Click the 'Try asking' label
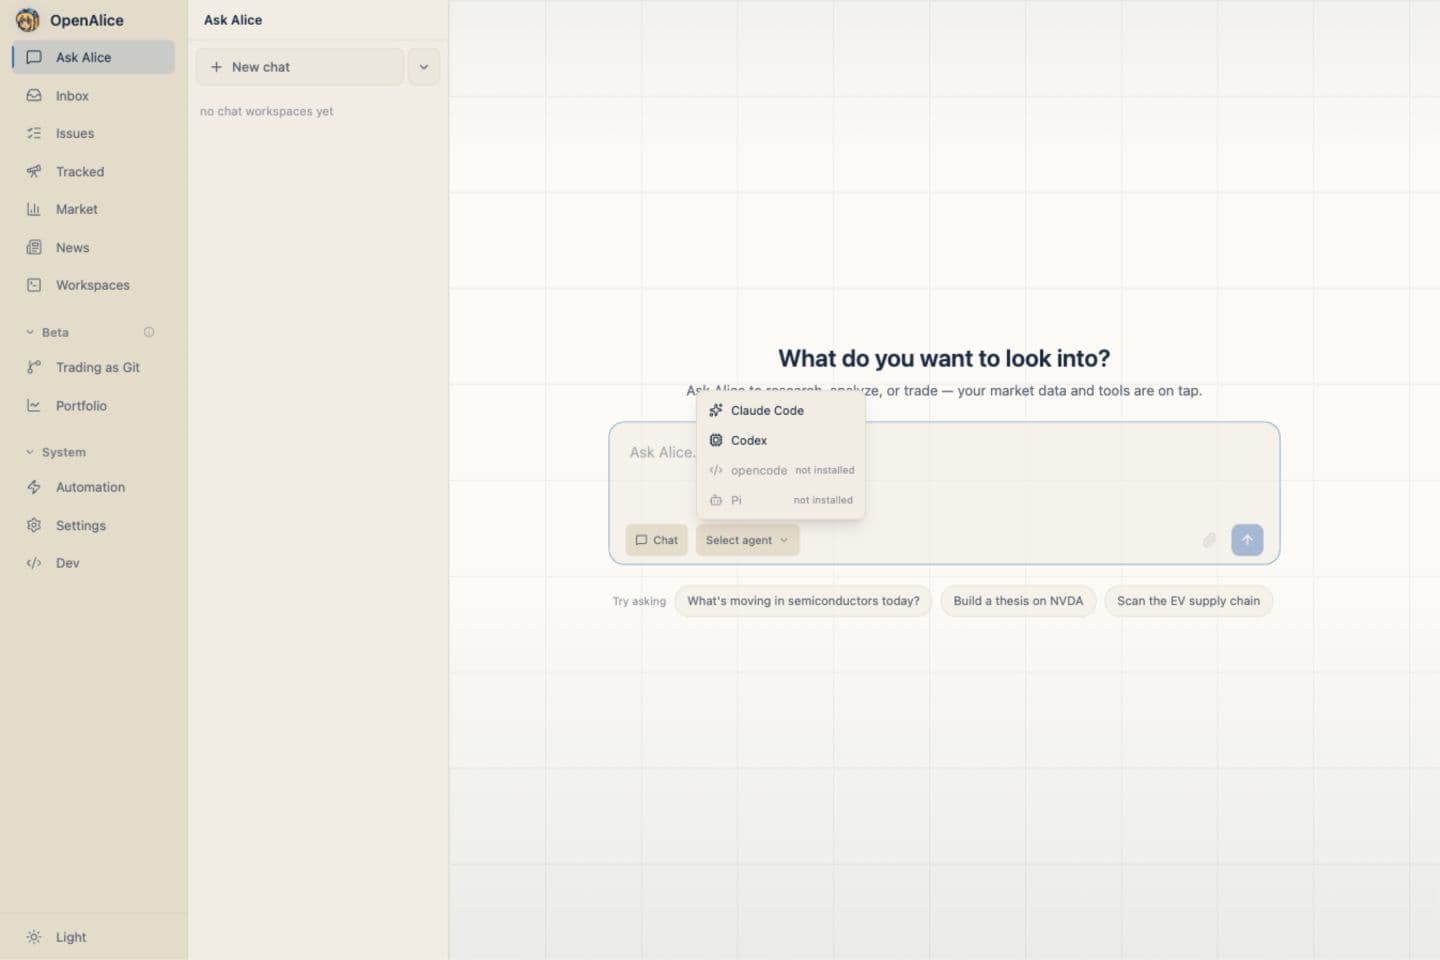The width and height of the screenshot is (1440, 960). point(639,601)
